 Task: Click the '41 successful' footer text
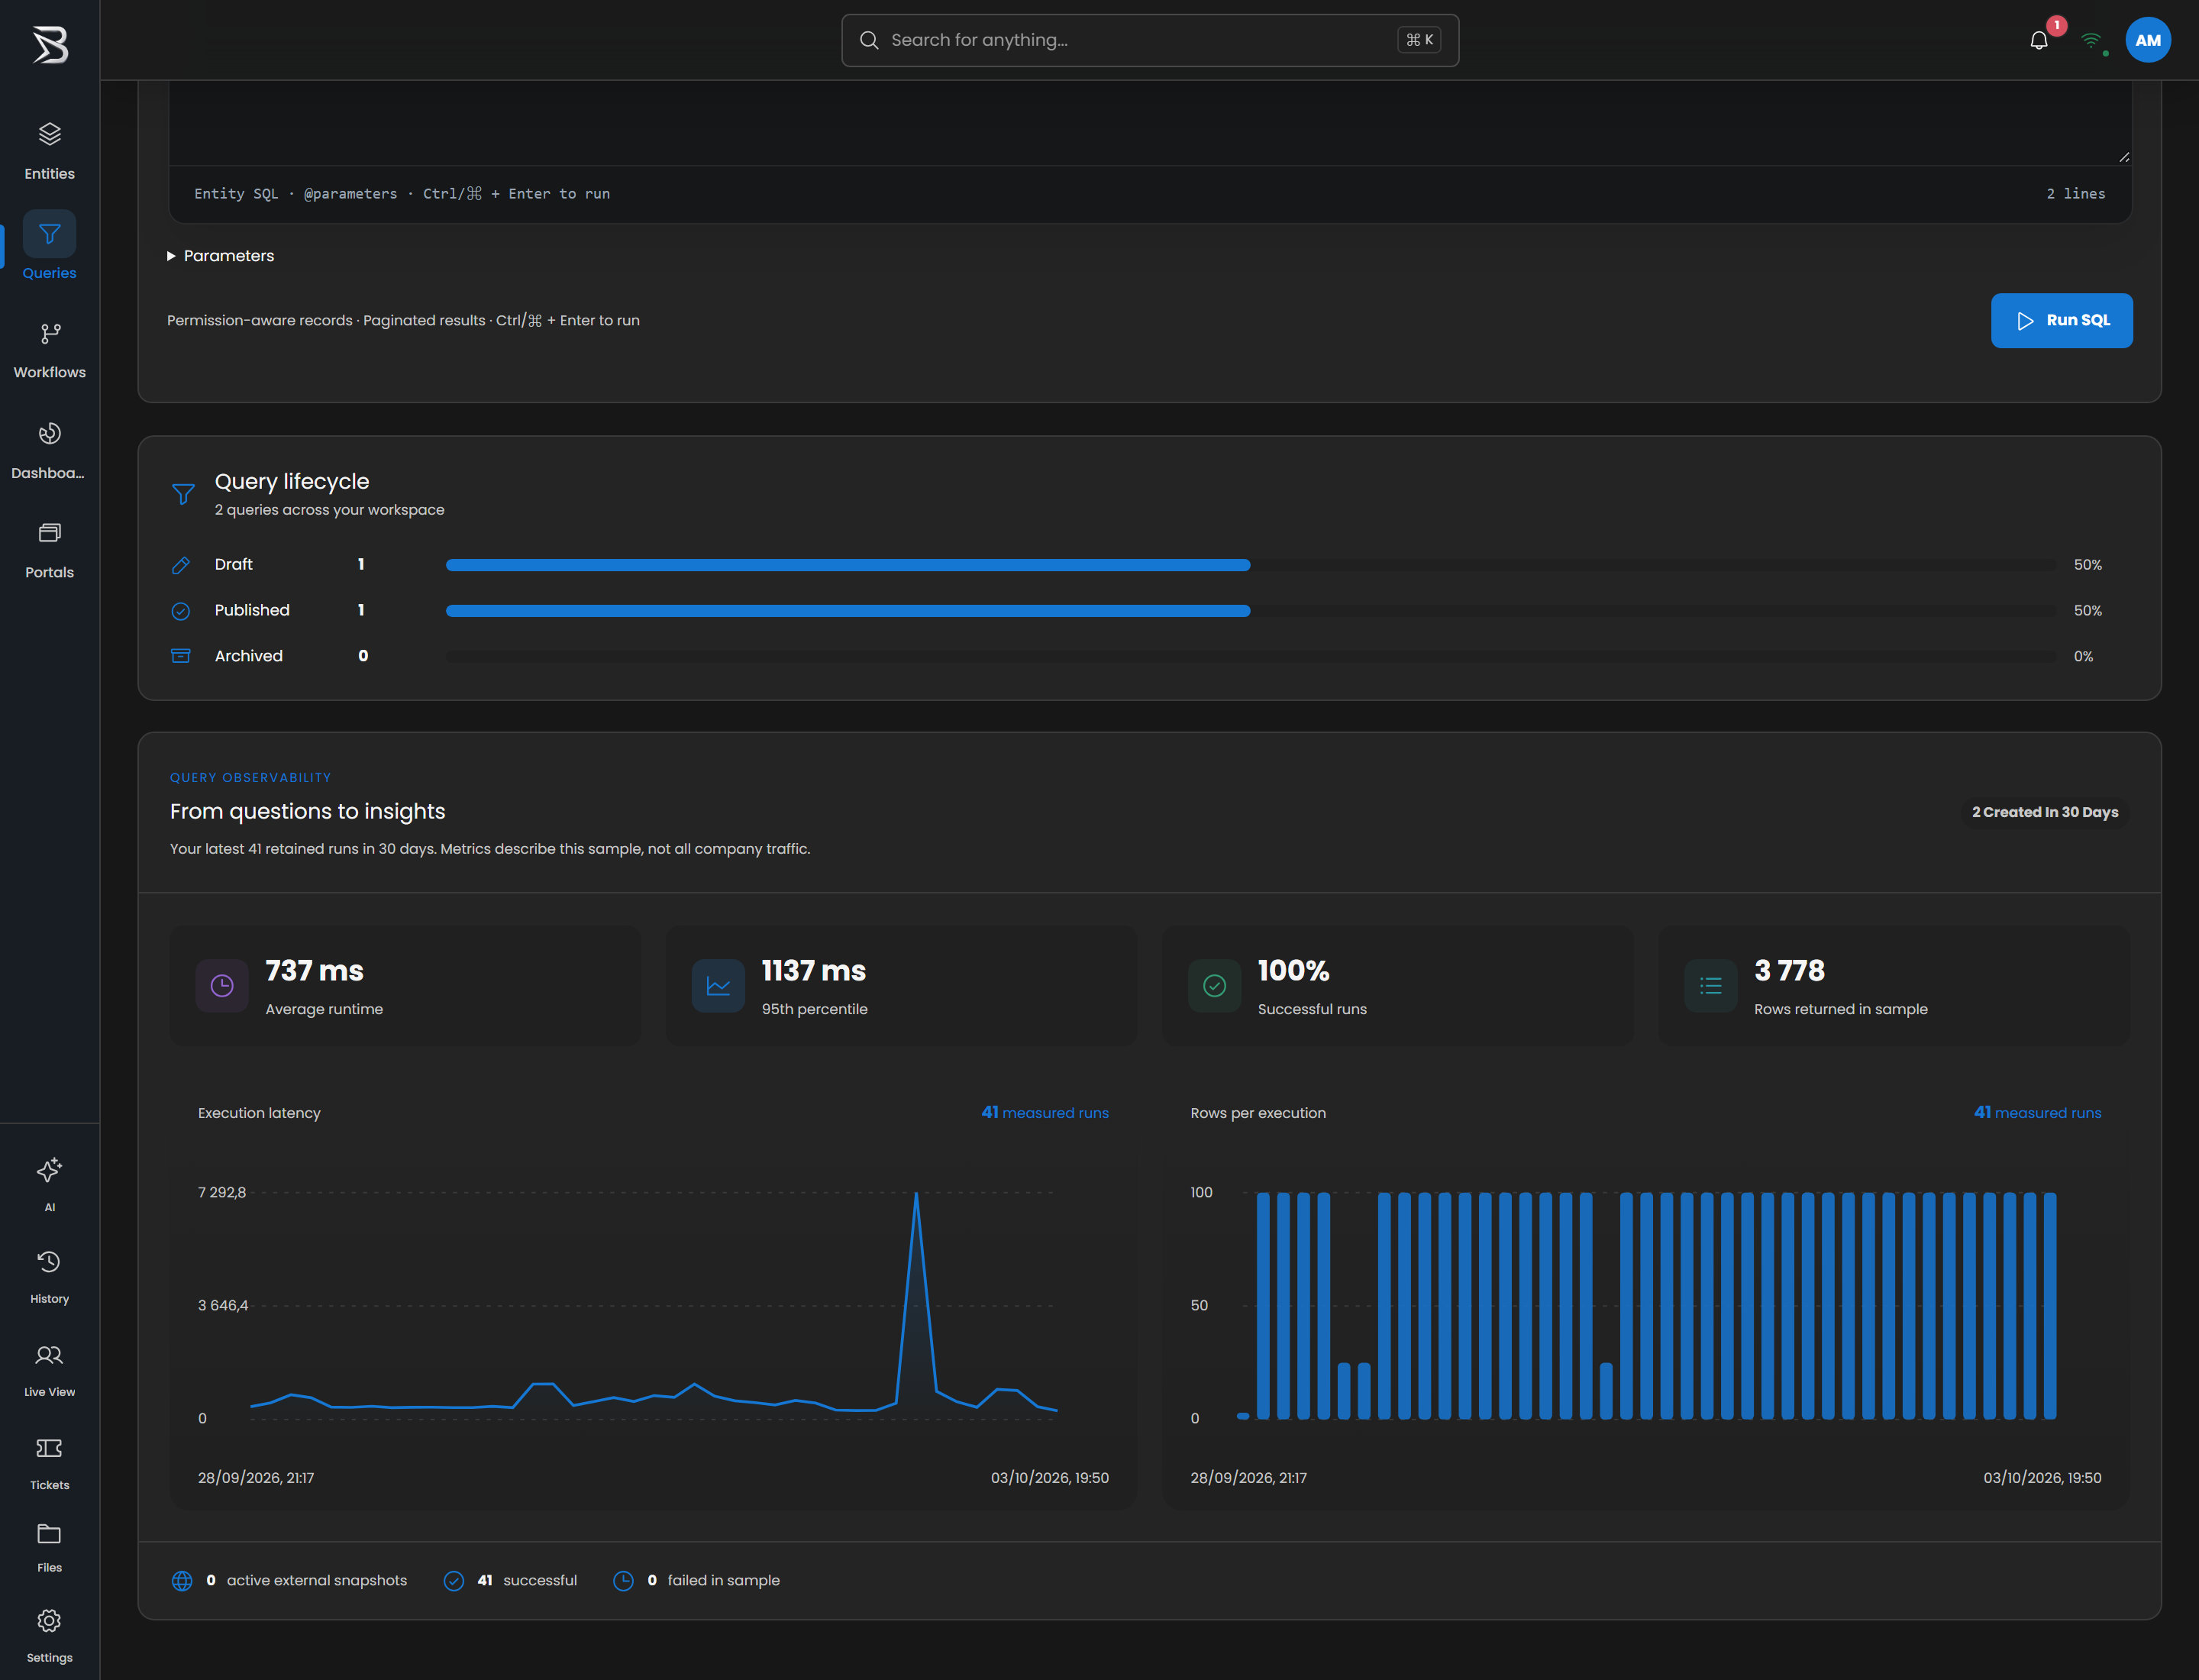point(526,1581)
